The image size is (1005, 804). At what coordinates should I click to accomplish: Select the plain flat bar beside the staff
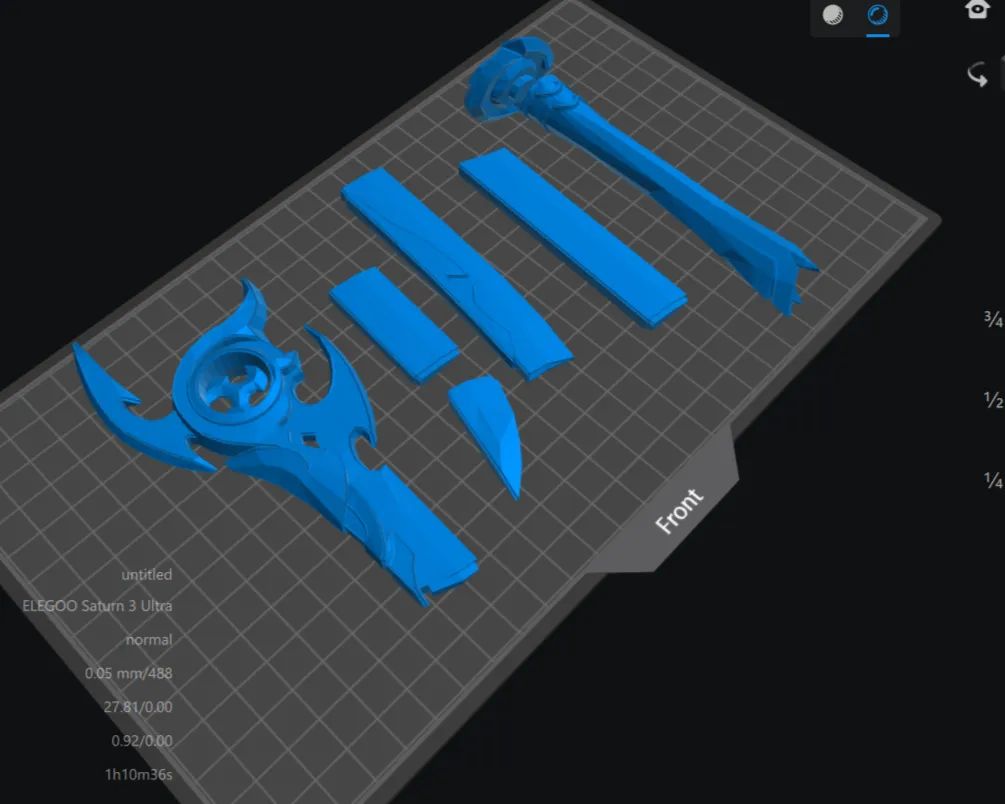(572, 237)
